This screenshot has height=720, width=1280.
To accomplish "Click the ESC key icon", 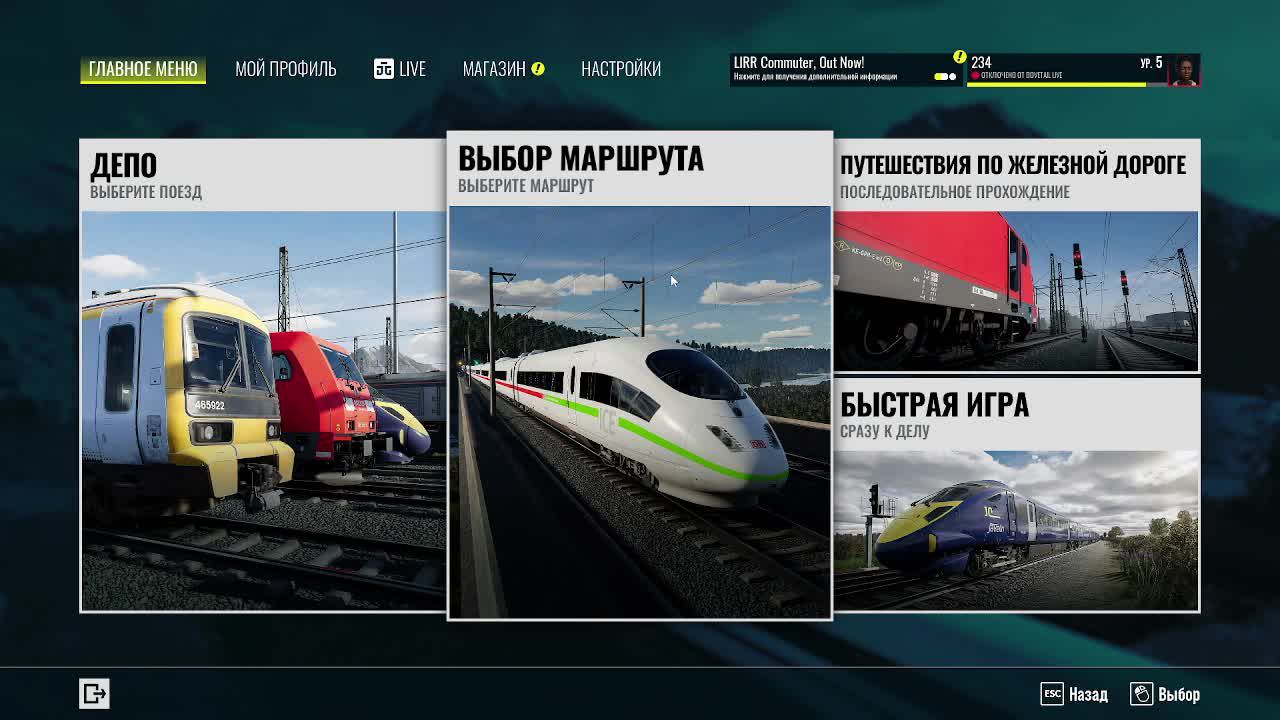I will point(1051,694).
